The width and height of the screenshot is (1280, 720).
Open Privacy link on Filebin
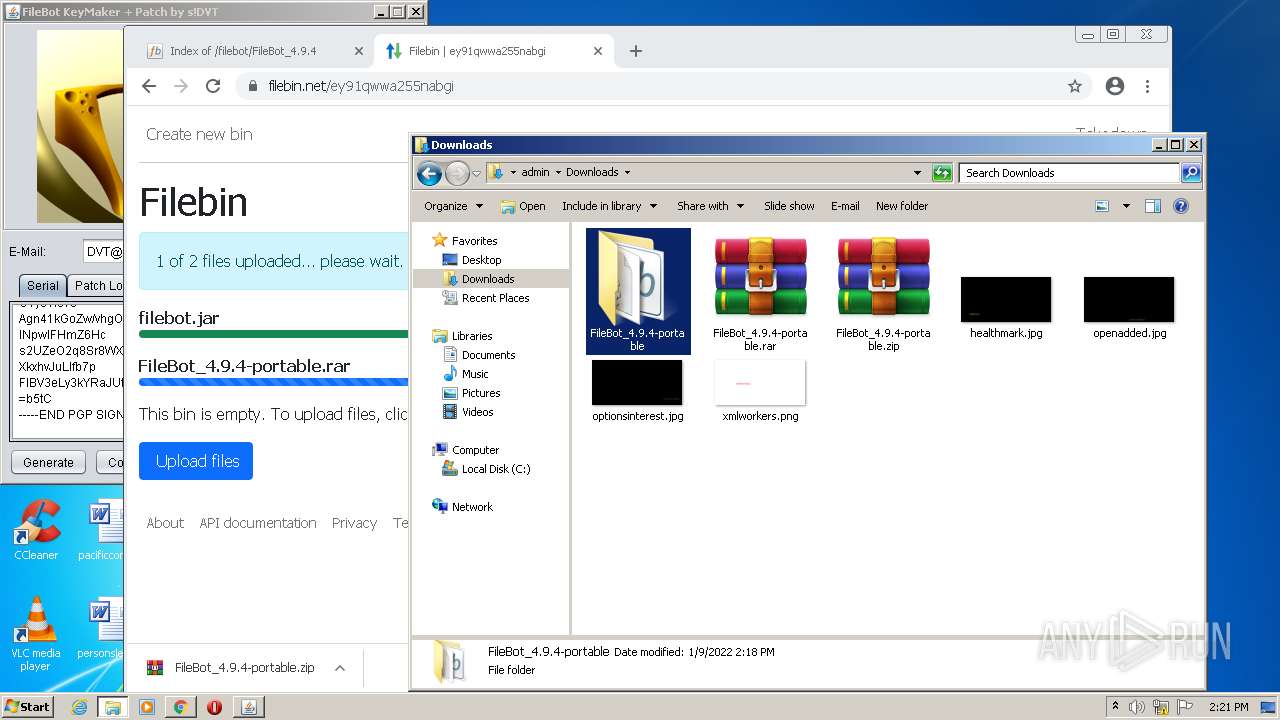click(354, 523)
